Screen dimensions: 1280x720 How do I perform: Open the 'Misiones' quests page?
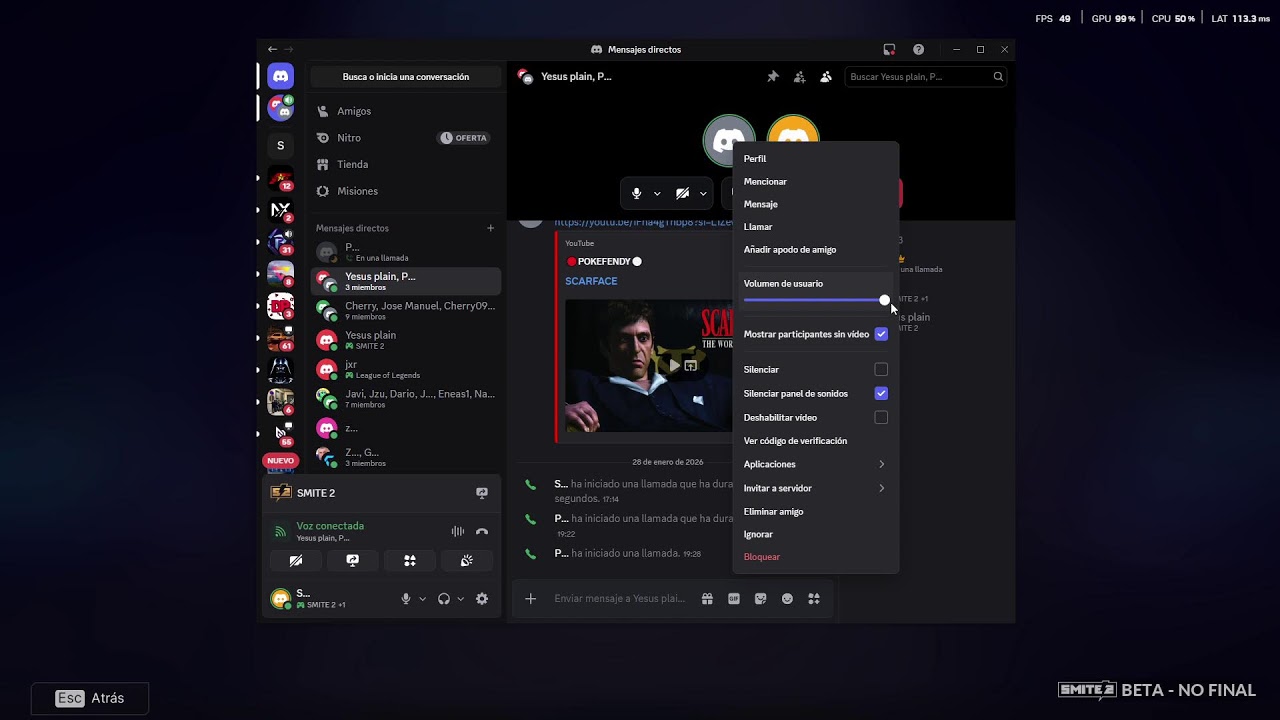406,191
